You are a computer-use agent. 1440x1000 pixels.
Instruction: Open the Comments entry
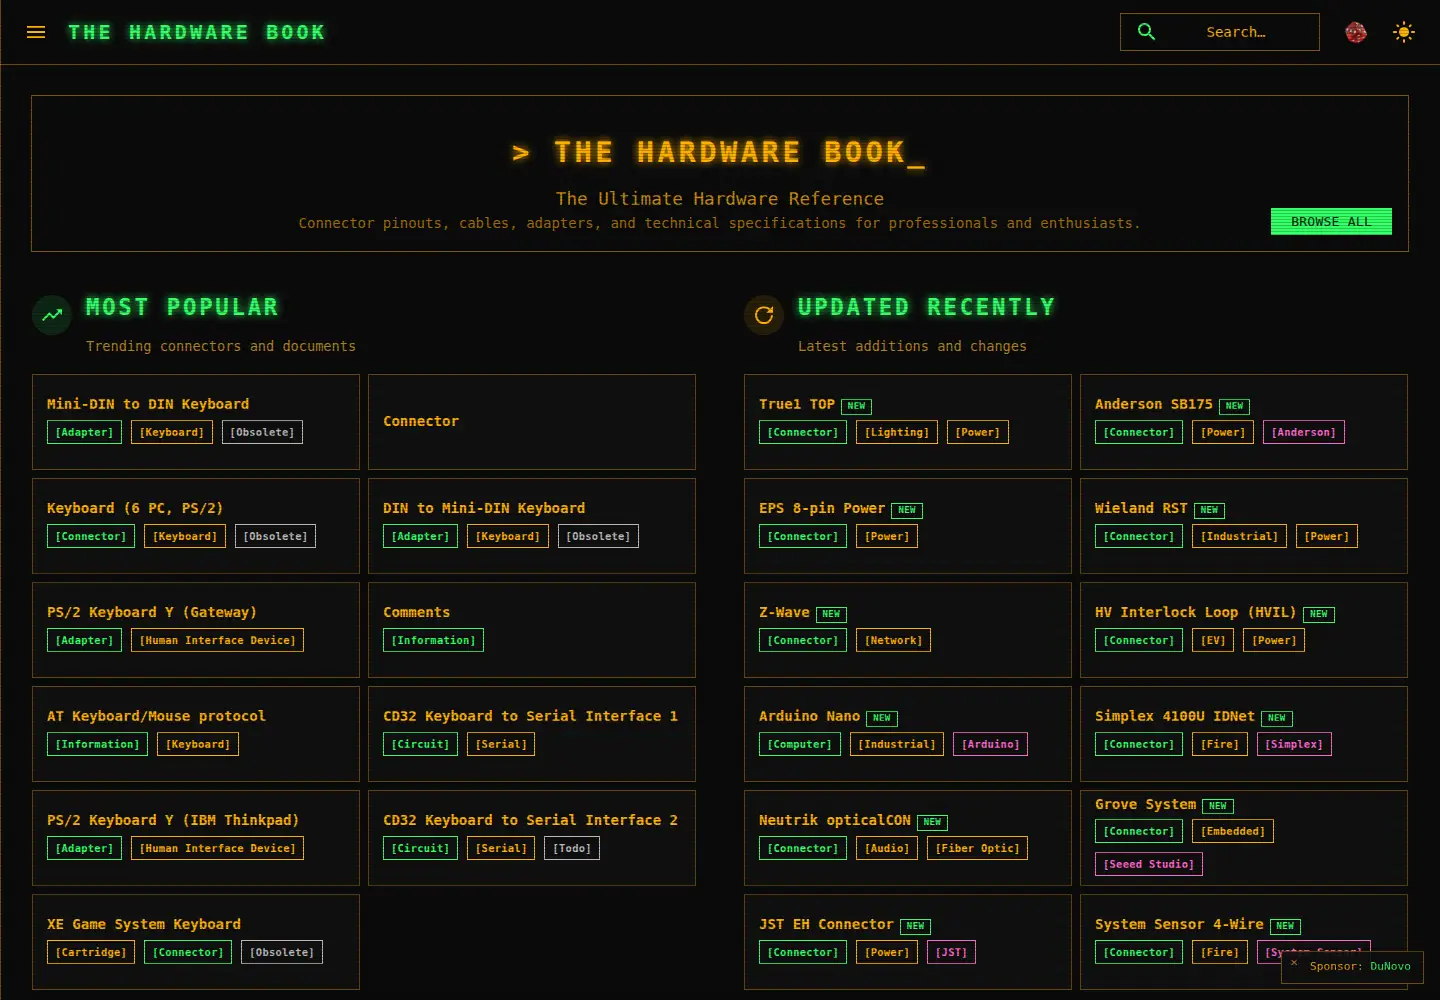pyautogui.click(x=532, y=630)
